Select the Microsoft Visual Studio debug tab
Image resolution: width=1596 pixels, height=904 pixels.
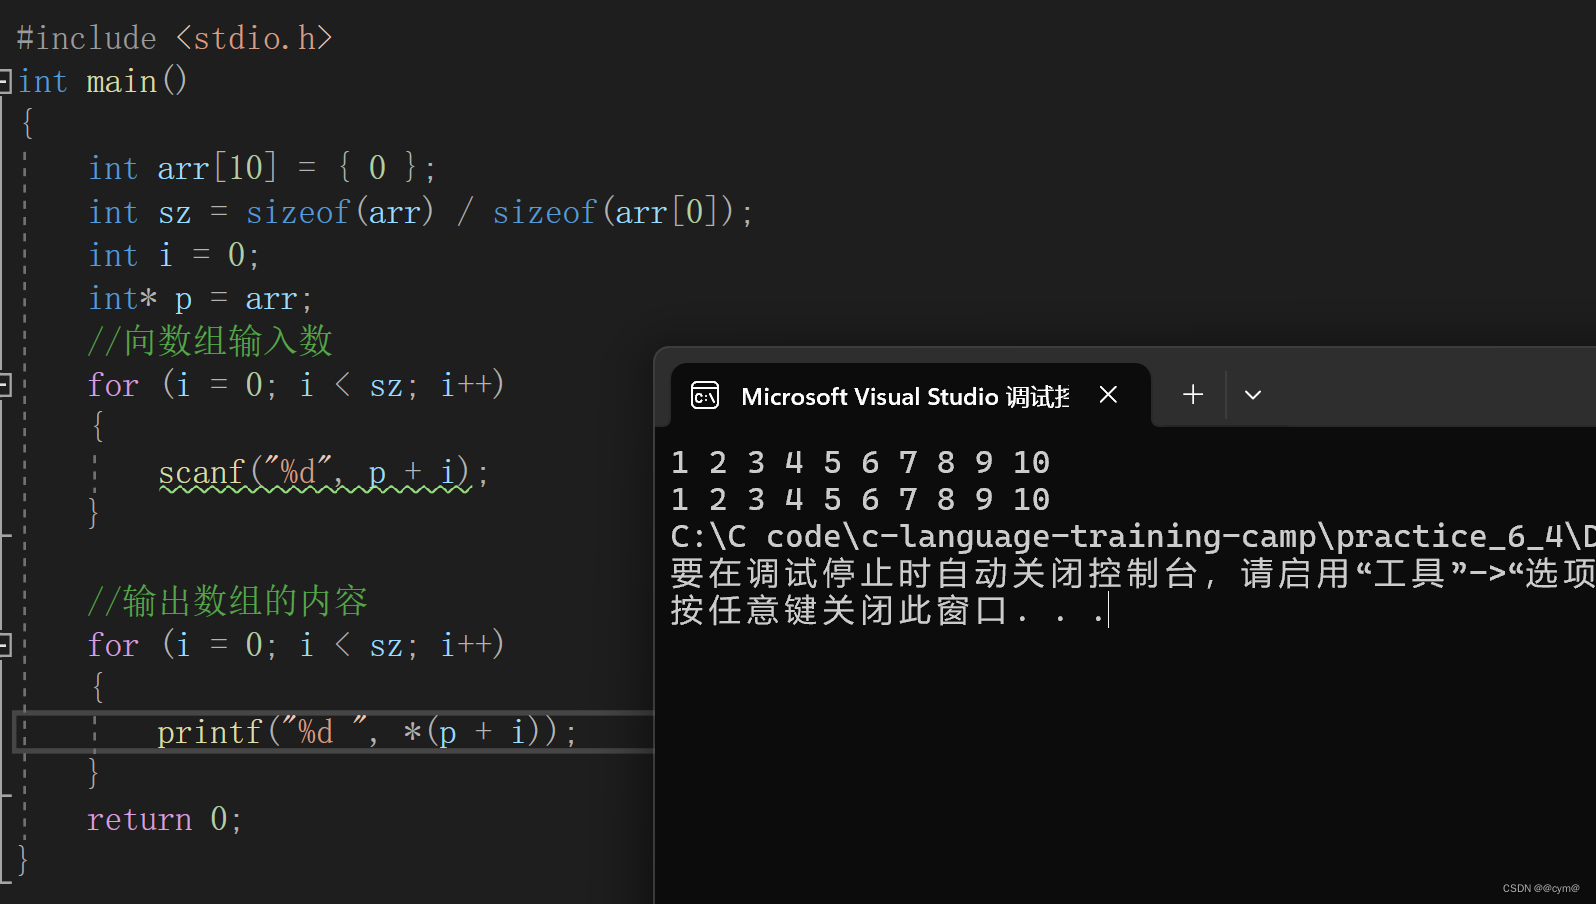(910, 396)
